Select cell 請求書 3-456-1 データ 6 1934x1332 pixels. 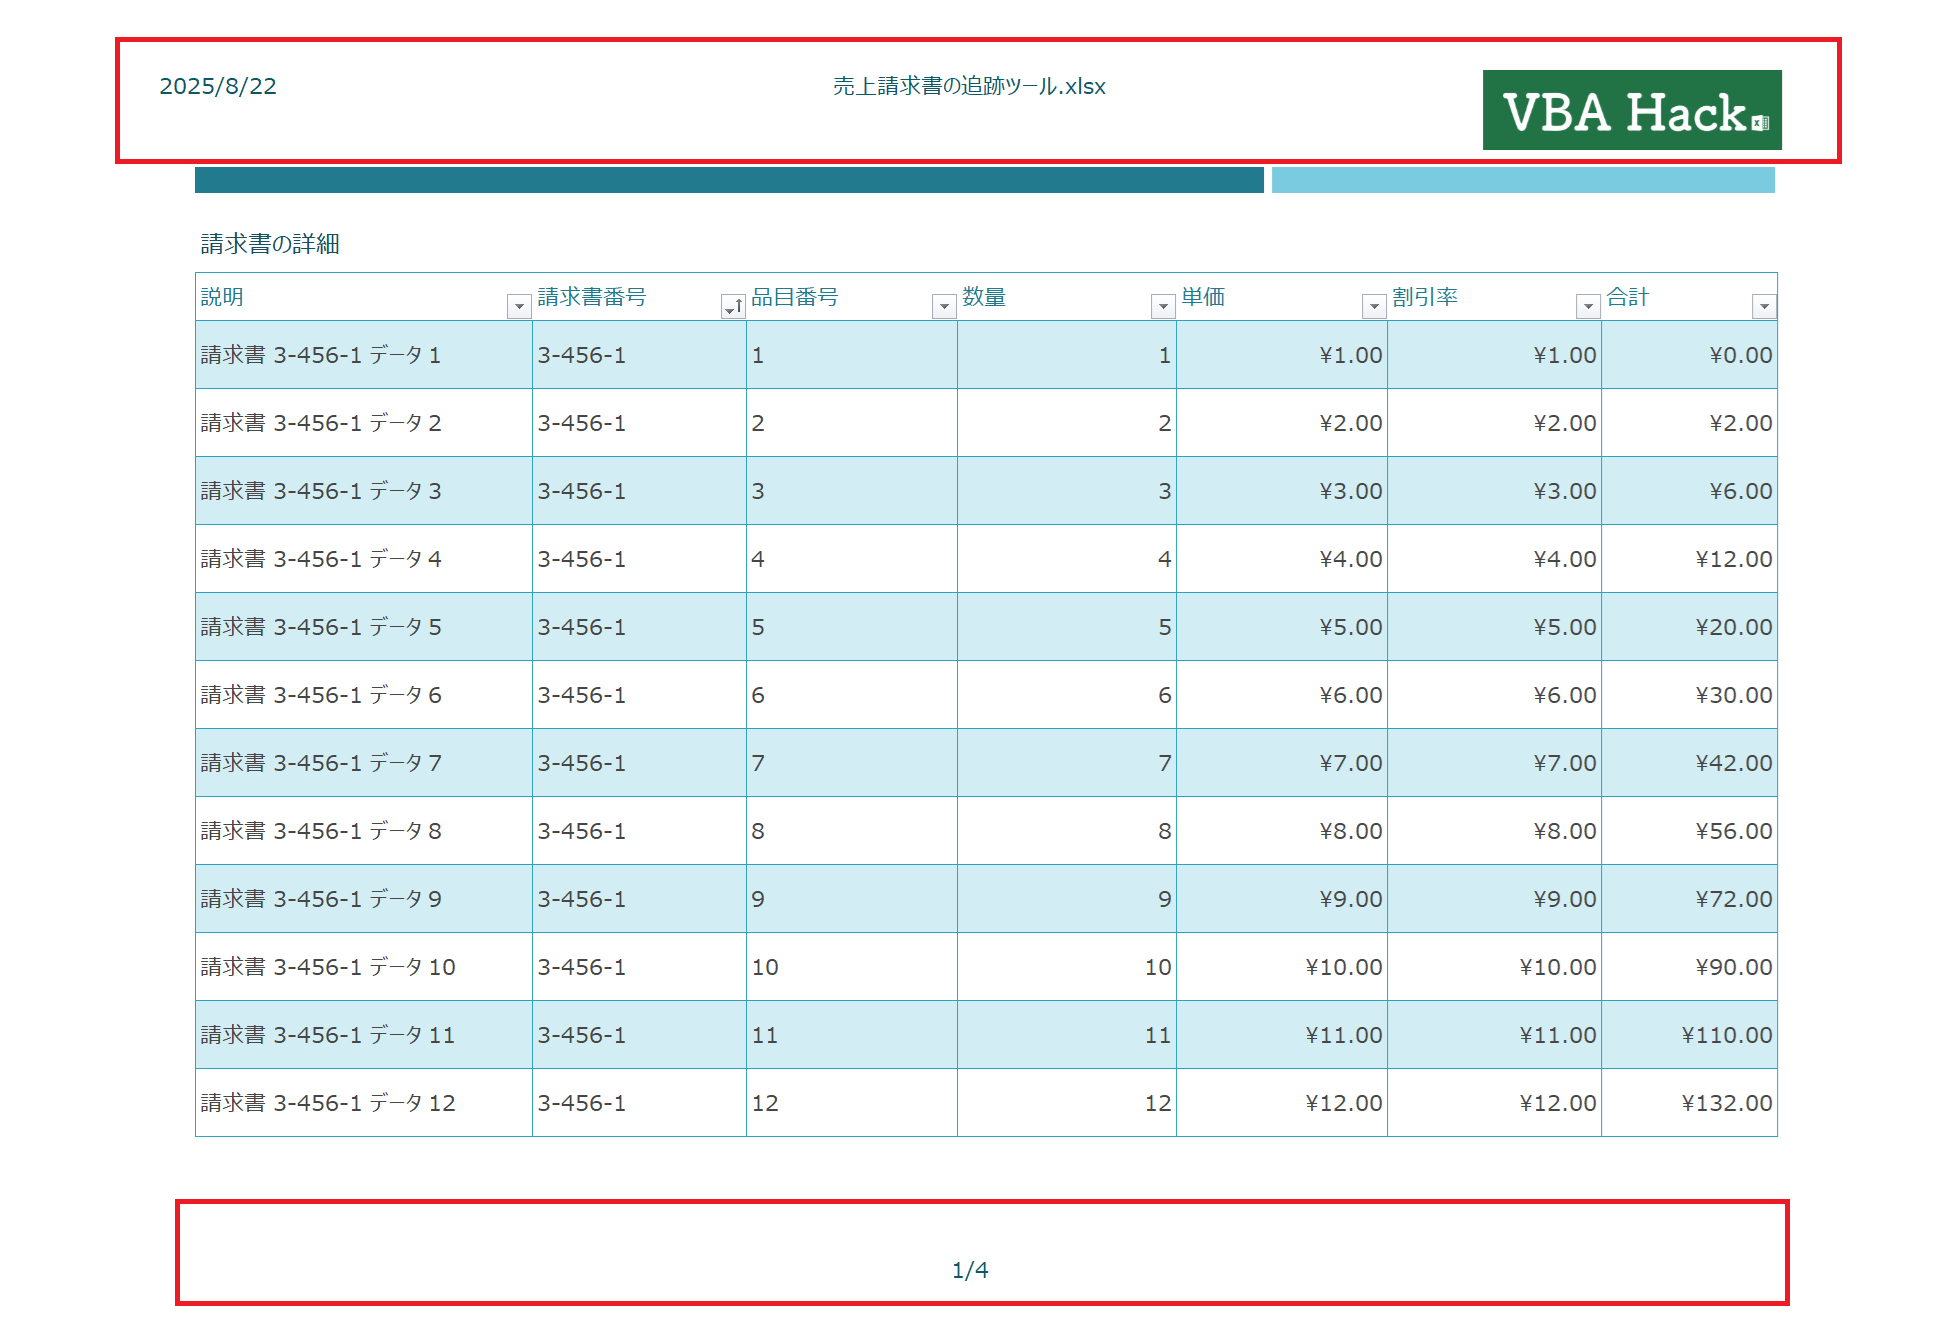click(364, 695)
